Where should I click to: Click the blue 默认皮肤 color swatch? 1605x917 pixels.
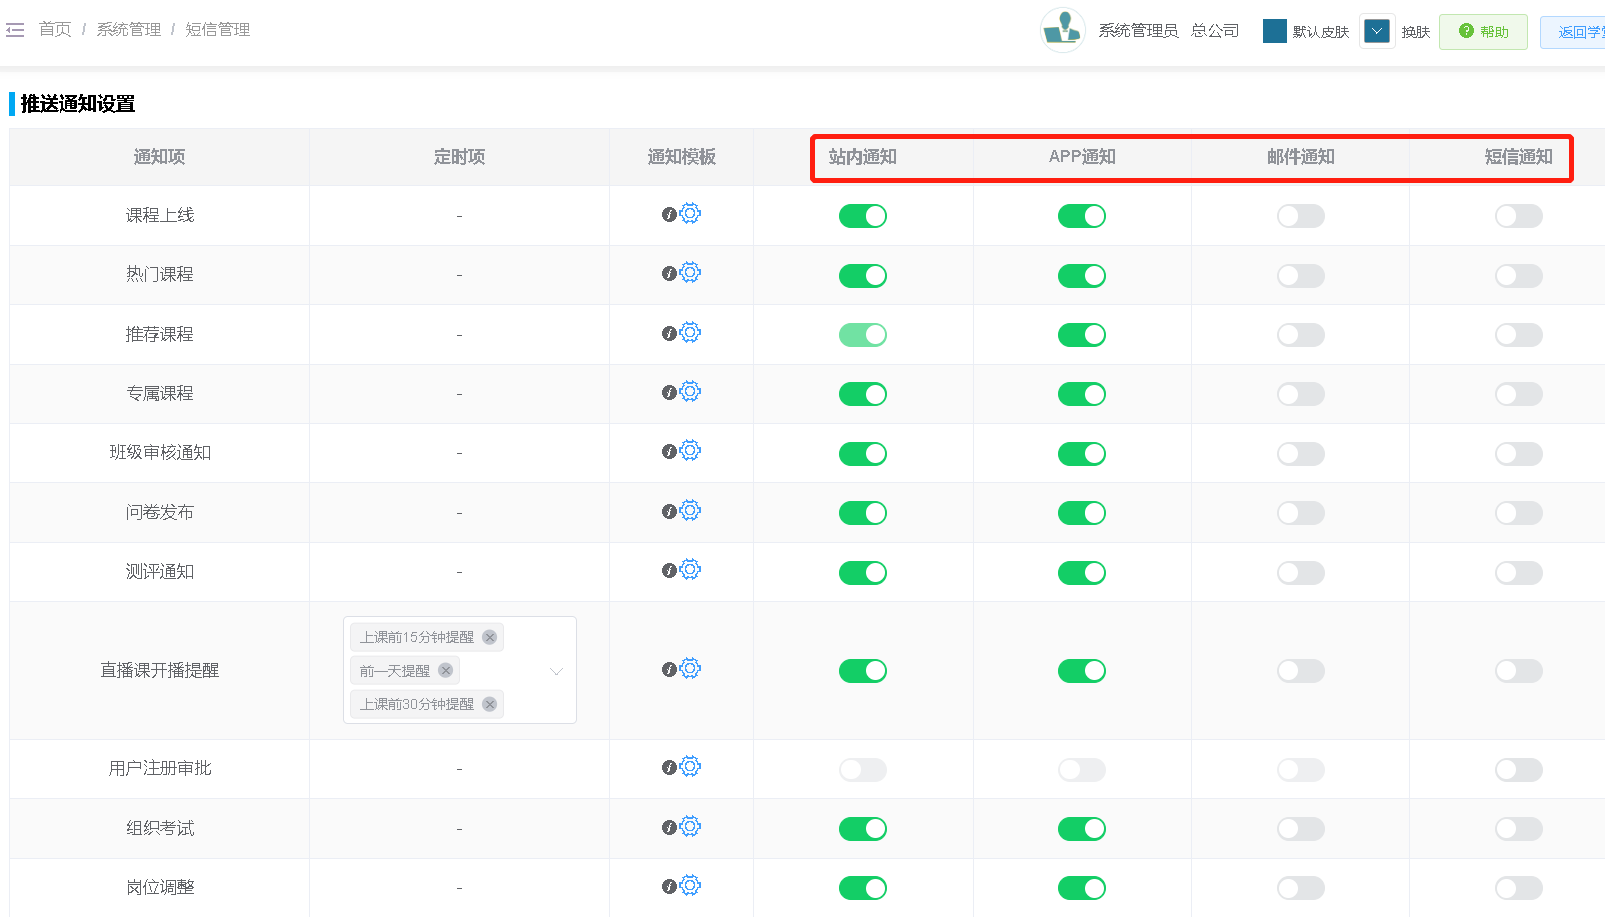1275,31
